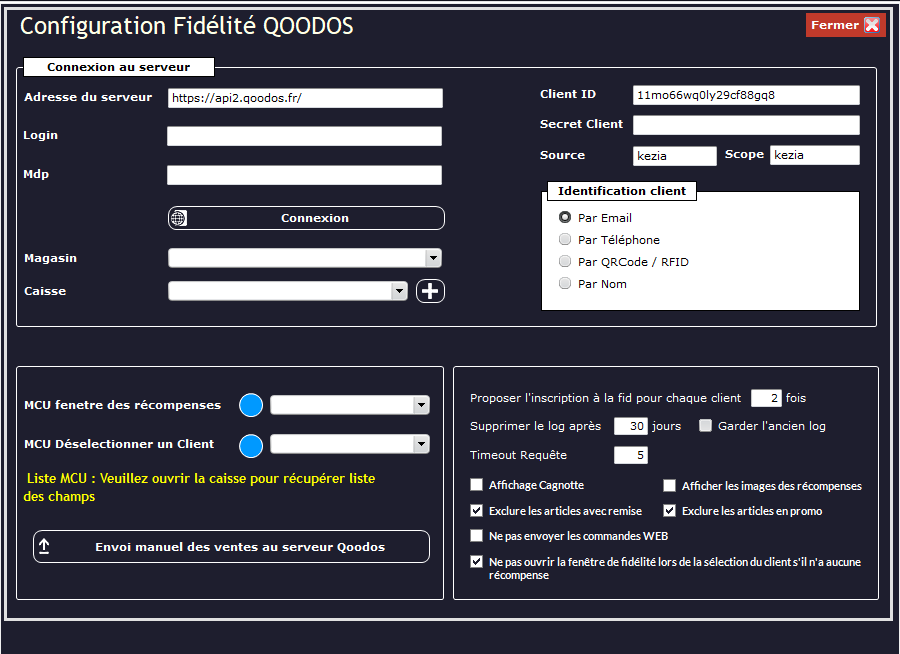The height and width of the screenshot is (654, 900).
Task: Open MCU fenetre des récompenses dropdown
Action: (421, 405)
